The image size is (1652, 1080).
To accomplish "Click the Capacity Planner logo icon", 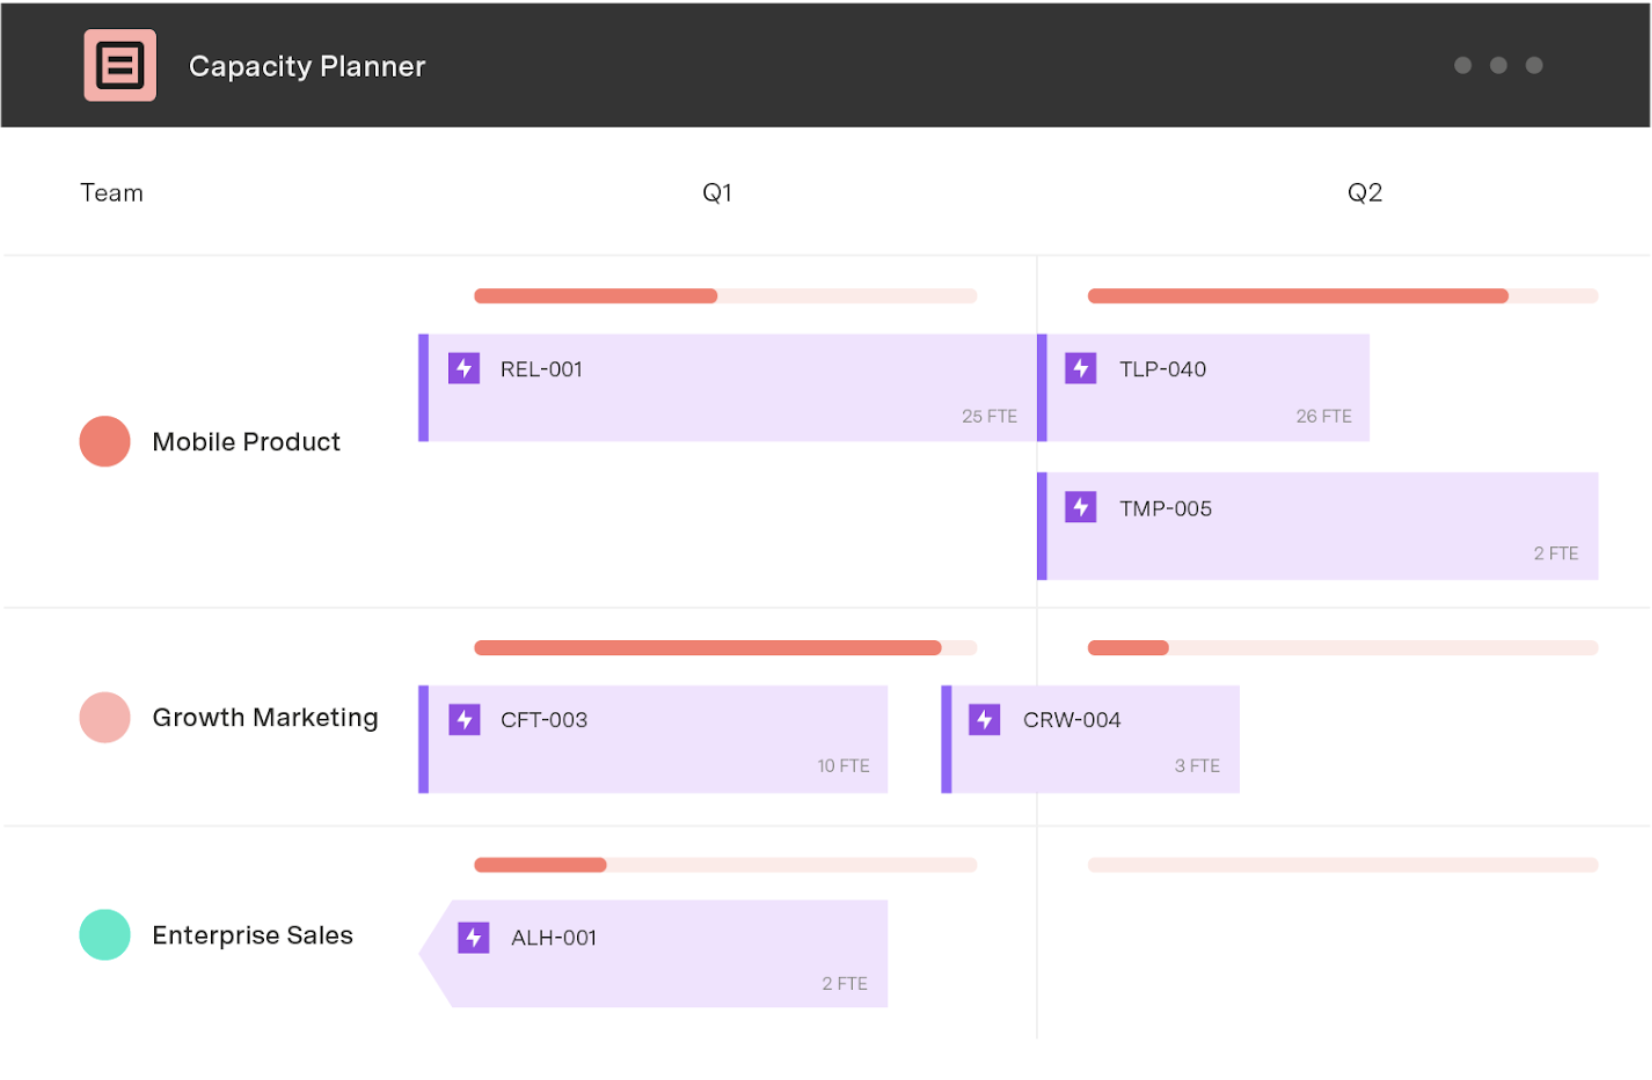I will click(x=120, y=66).
